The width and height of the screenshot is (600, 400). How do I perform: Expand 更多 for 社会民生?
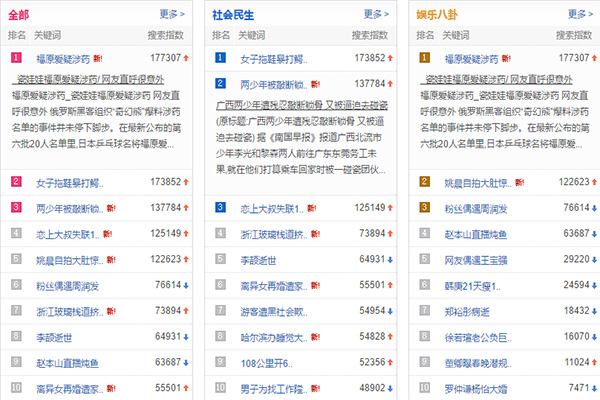coord(376,14)
